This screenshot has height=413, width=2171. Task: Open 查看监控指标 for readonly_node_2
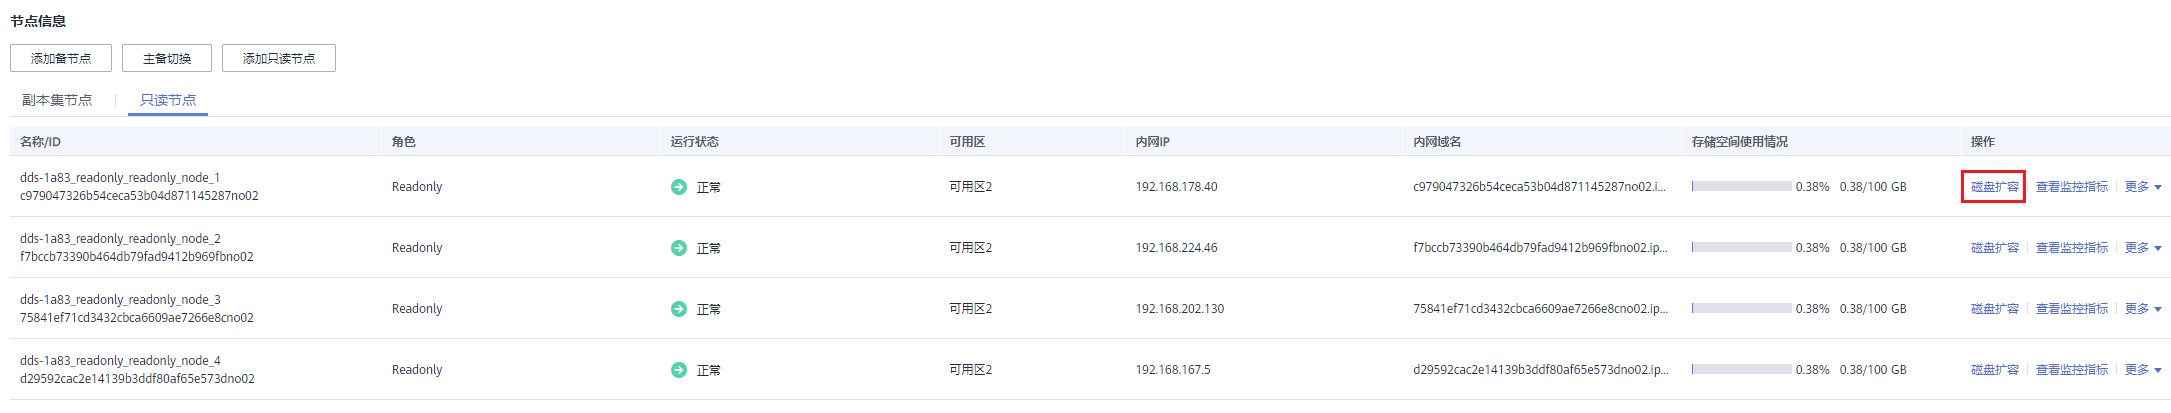pos(2071,248)
